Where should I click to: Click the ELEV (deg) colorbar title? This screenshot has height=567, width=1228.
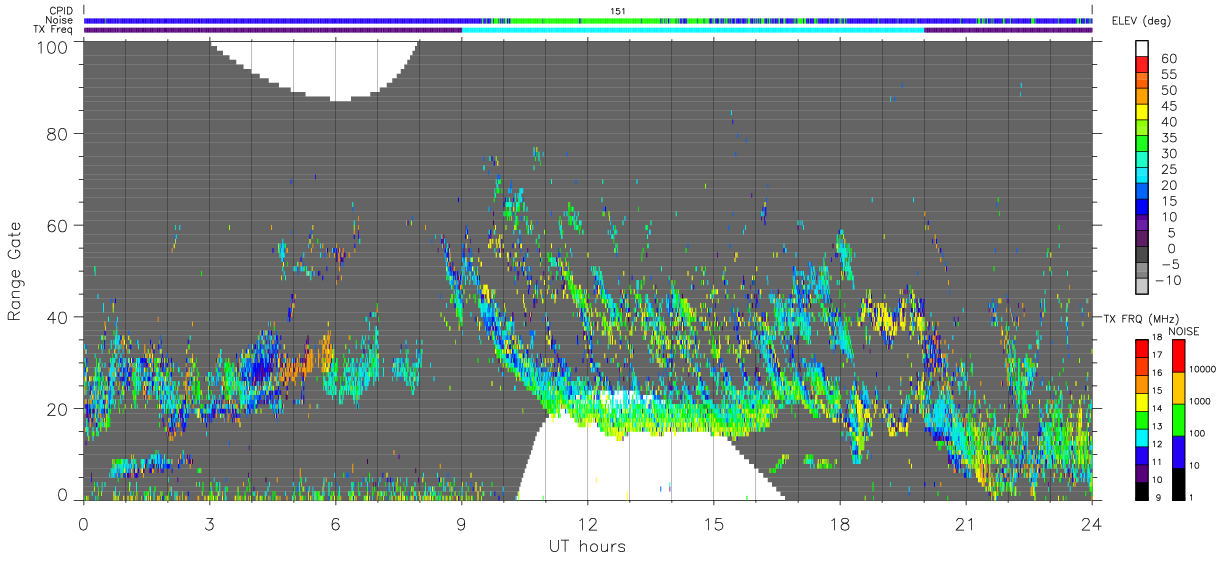[x=1140, y=21]
